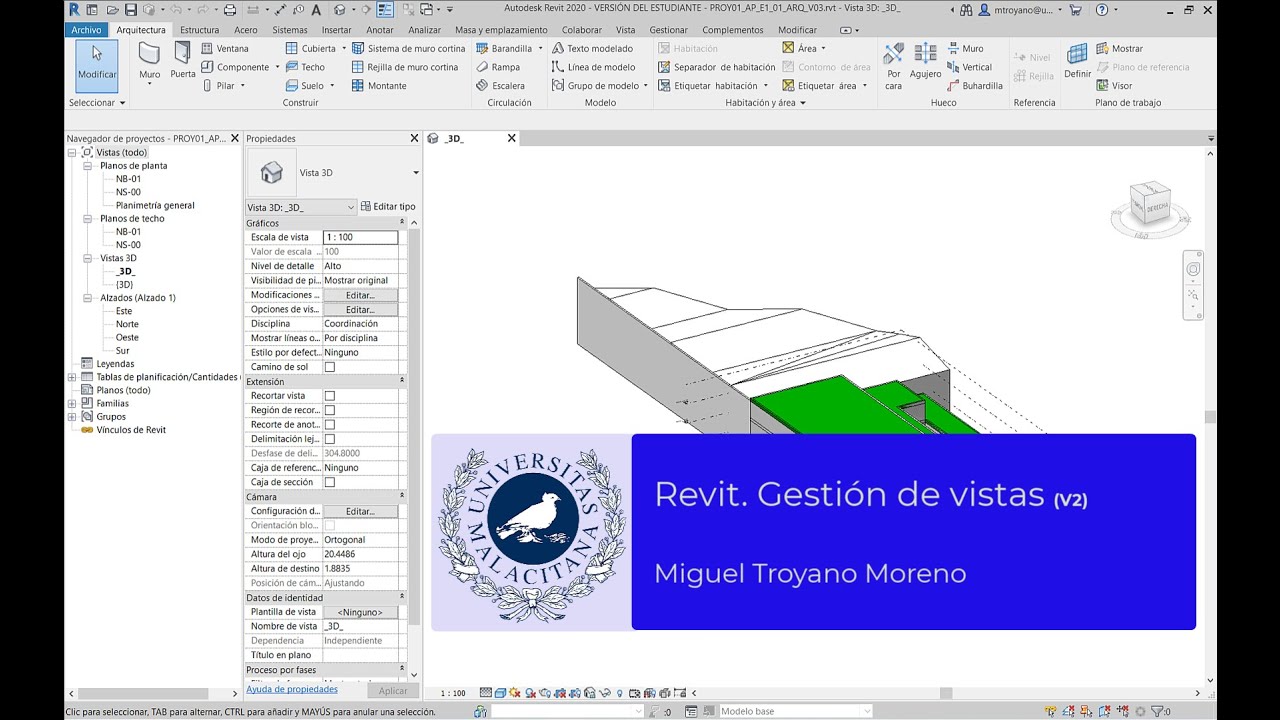Open the Seleccionar panel dropdown
Image resolution: width=1280 pixels, height=720 pixels.
tap(97, 103)
